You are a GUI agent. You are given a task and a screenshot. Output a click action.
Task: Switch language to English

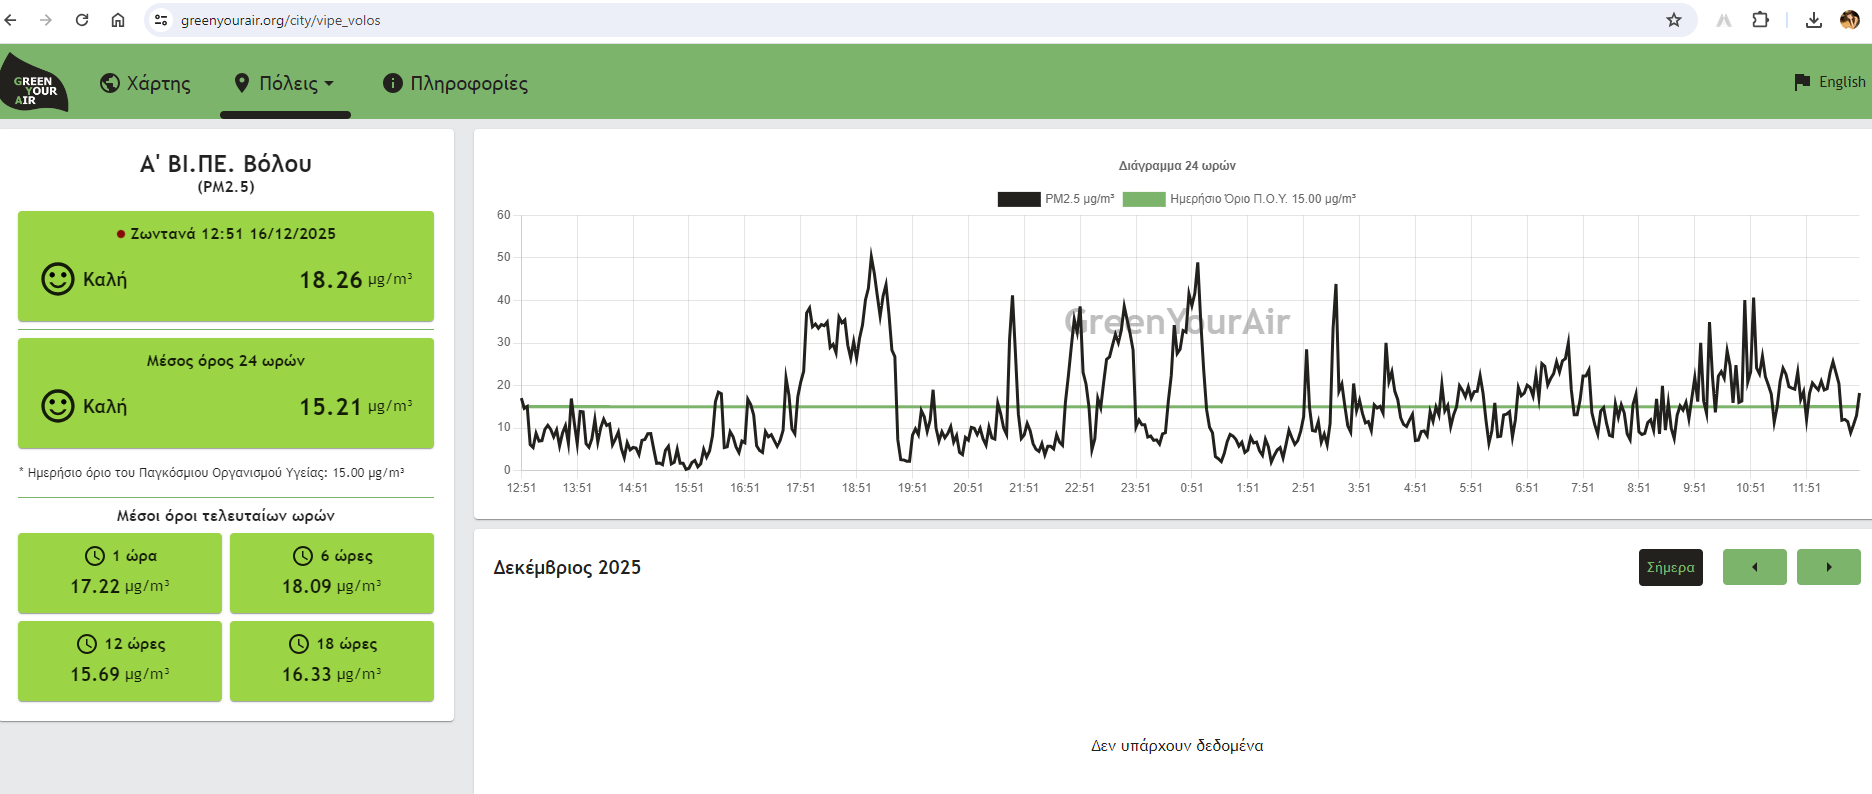(1829, 82)
